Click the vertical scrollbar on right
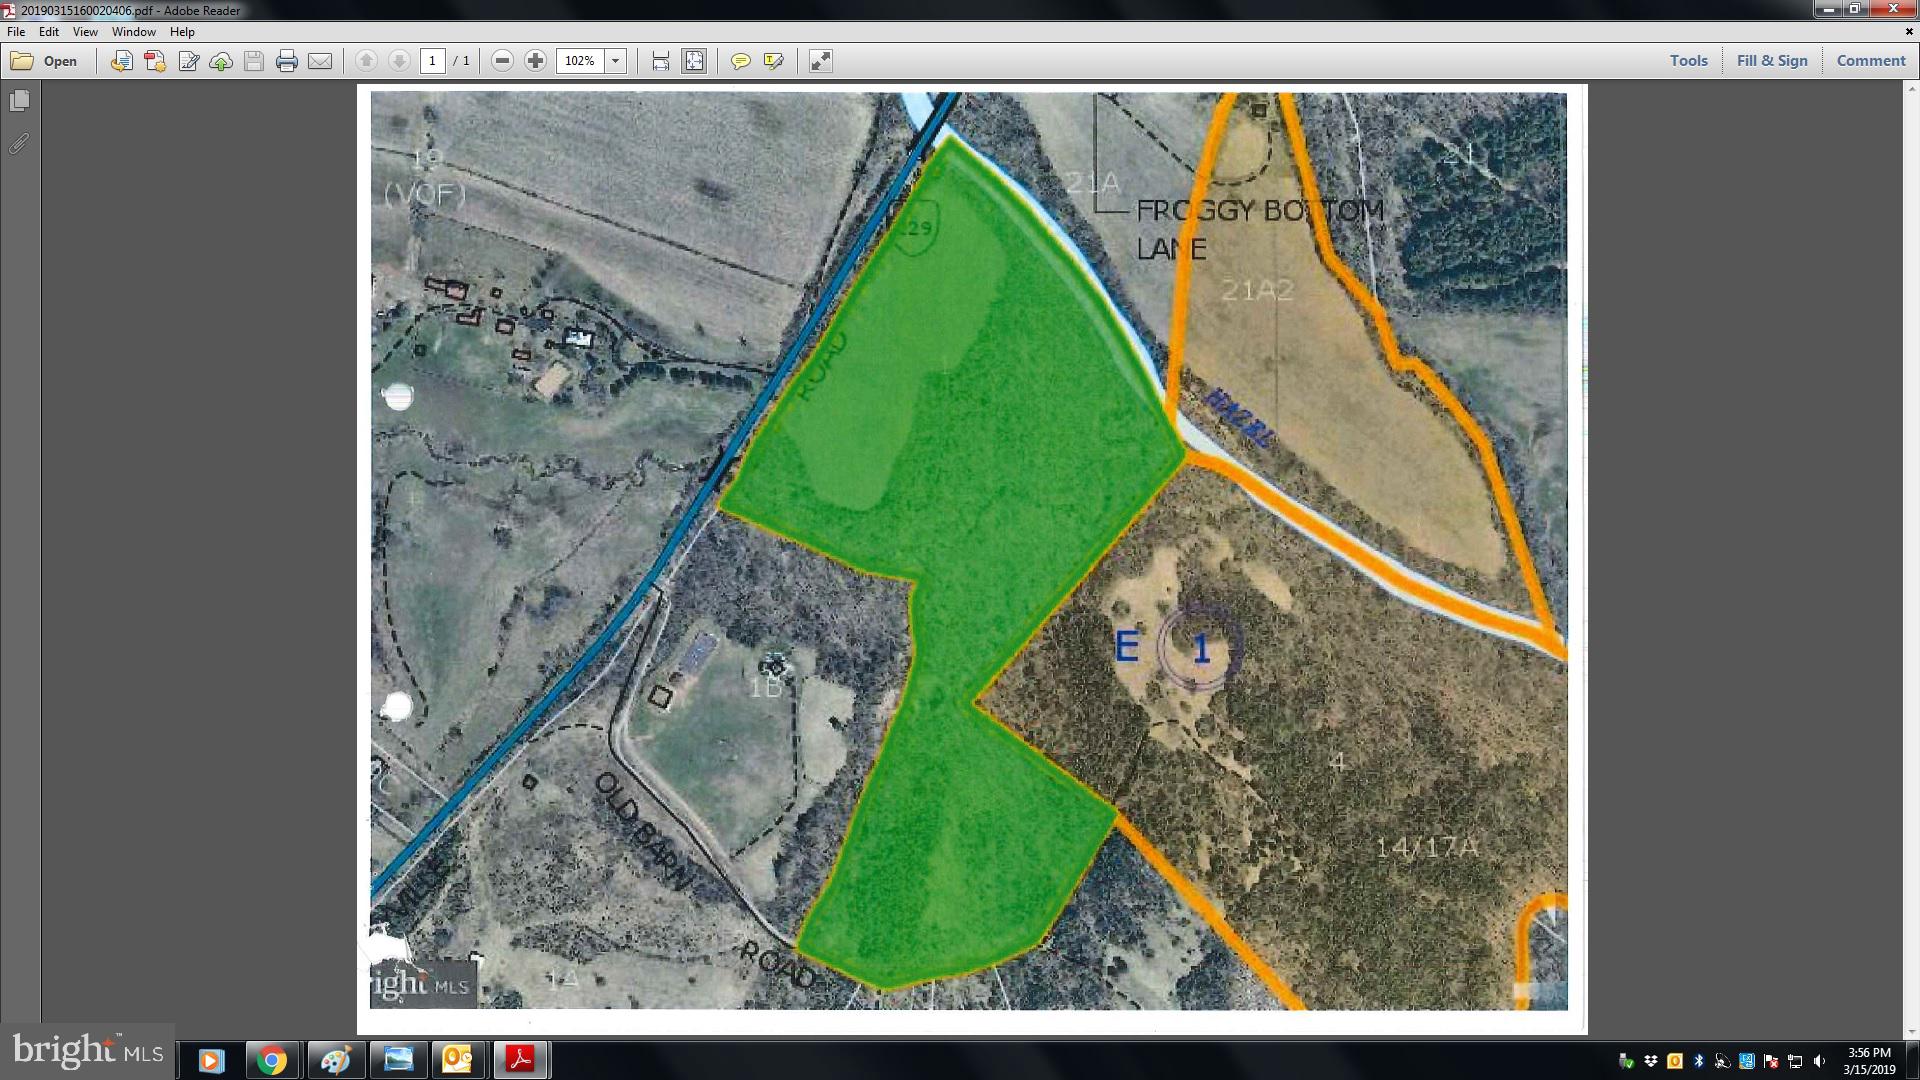 coord(1911,558)
